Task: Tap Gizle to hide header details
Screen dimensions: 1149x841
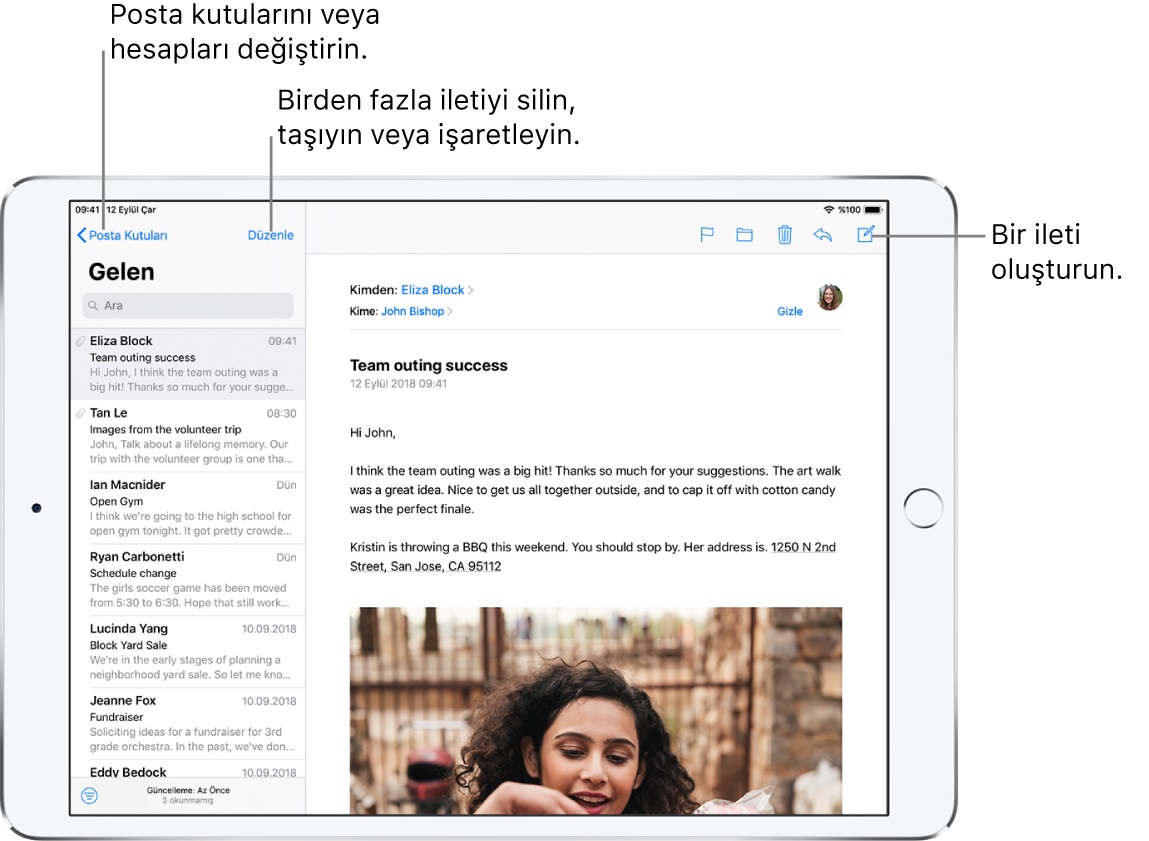Action: click(x=790, y=312)
